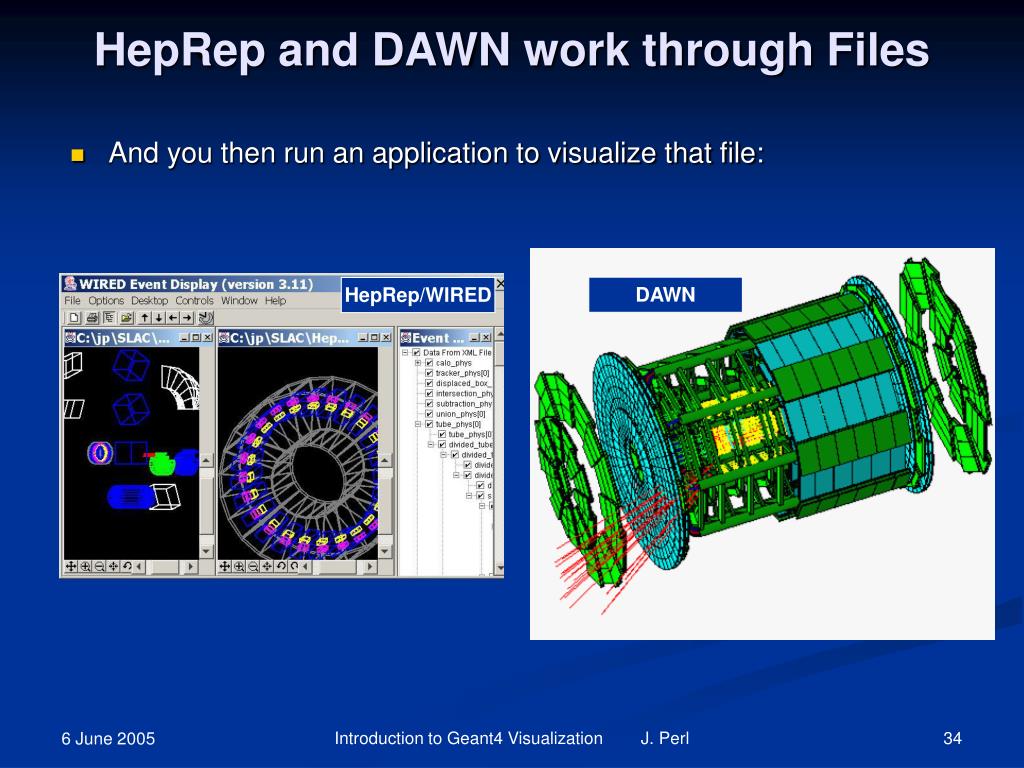This screenshot has height=768, width=1024.
Task: Open the Options menu
Action: 106,300
